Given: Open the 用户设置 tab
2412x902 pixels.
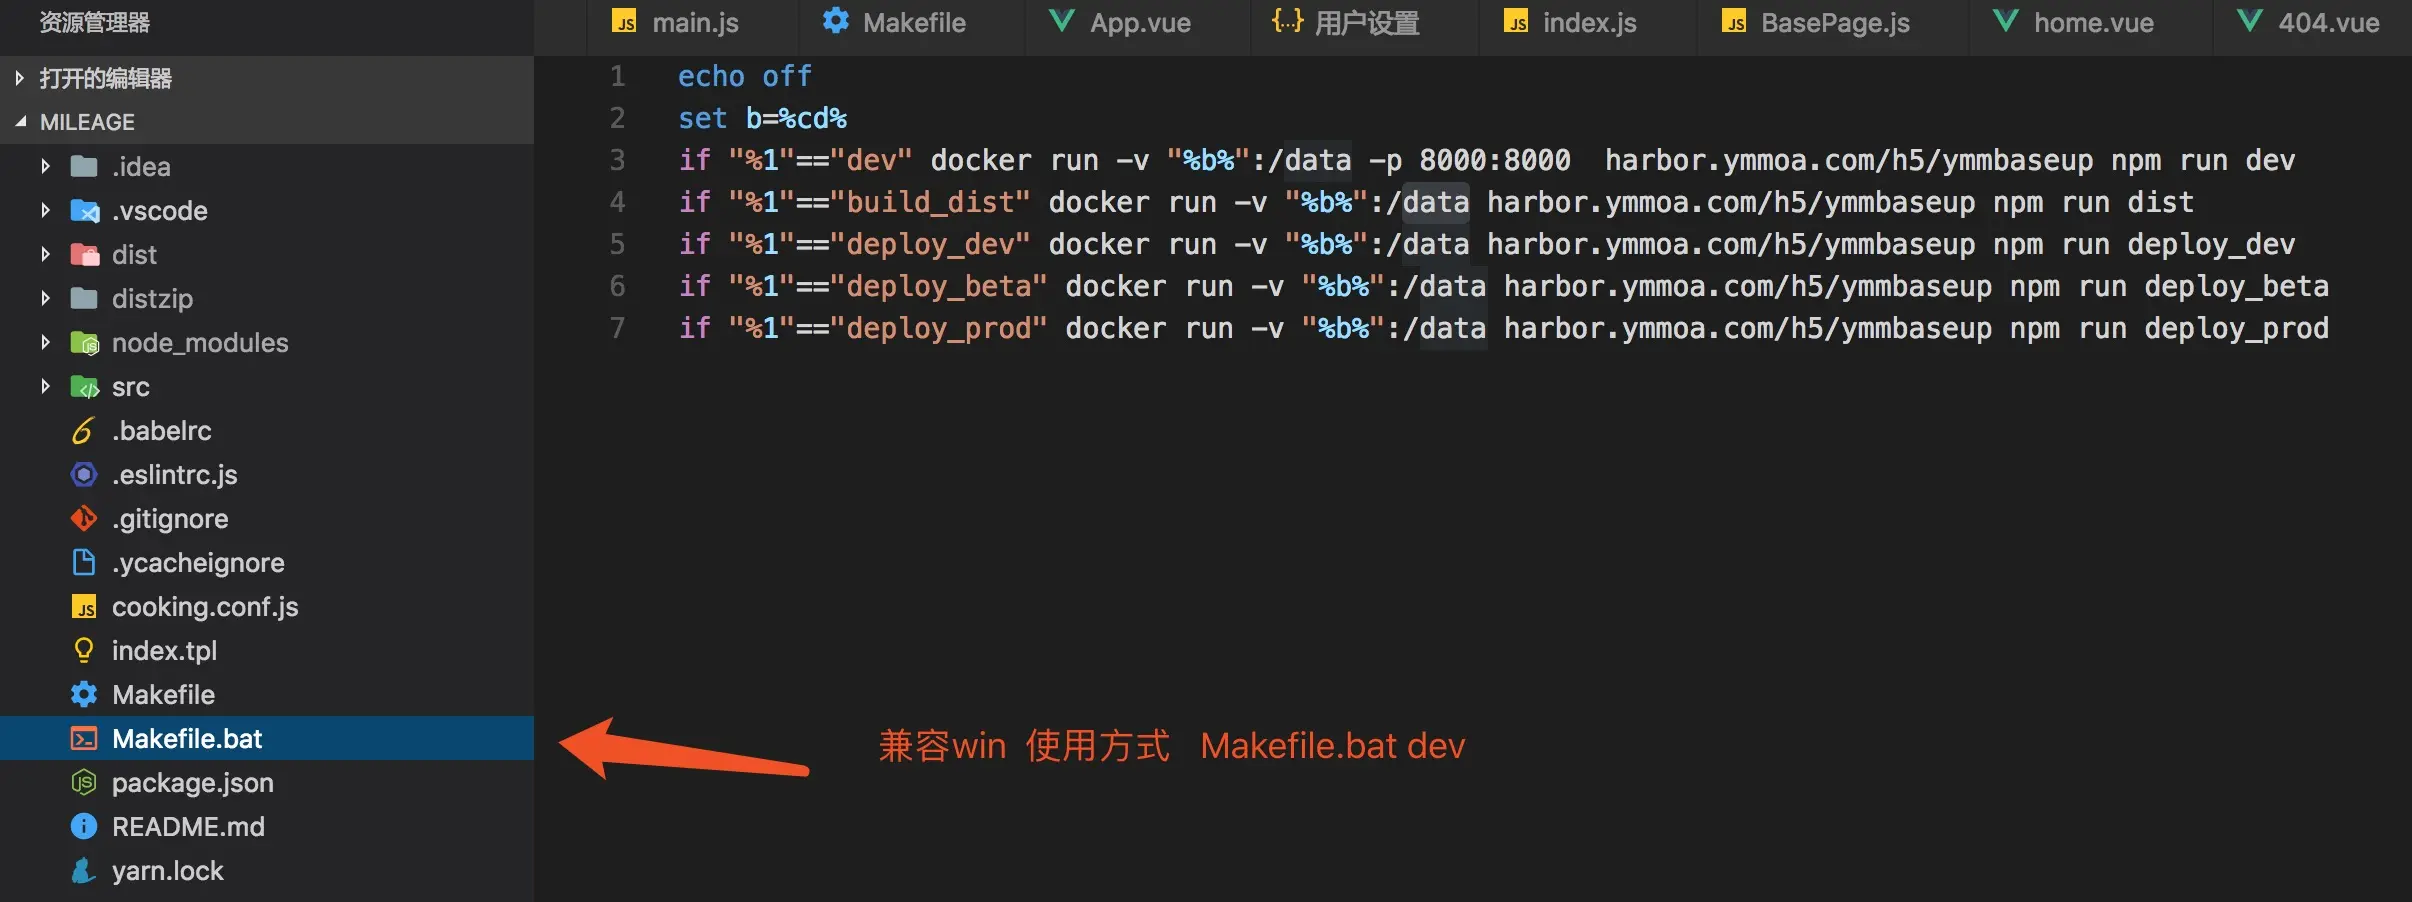Looking at the screenshot, I should pyautogui.click(x=1346, y=23).
